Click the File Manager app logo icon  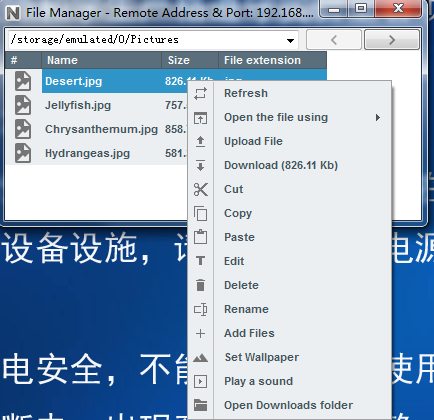click(x=13, y=13)
